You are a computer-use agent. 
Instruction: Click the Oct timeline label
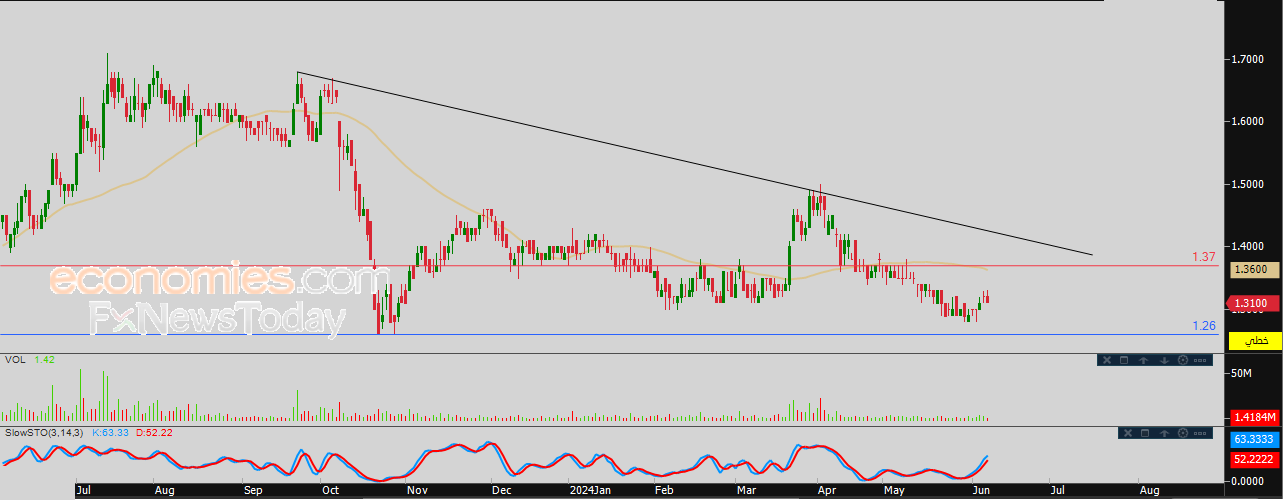330,491
